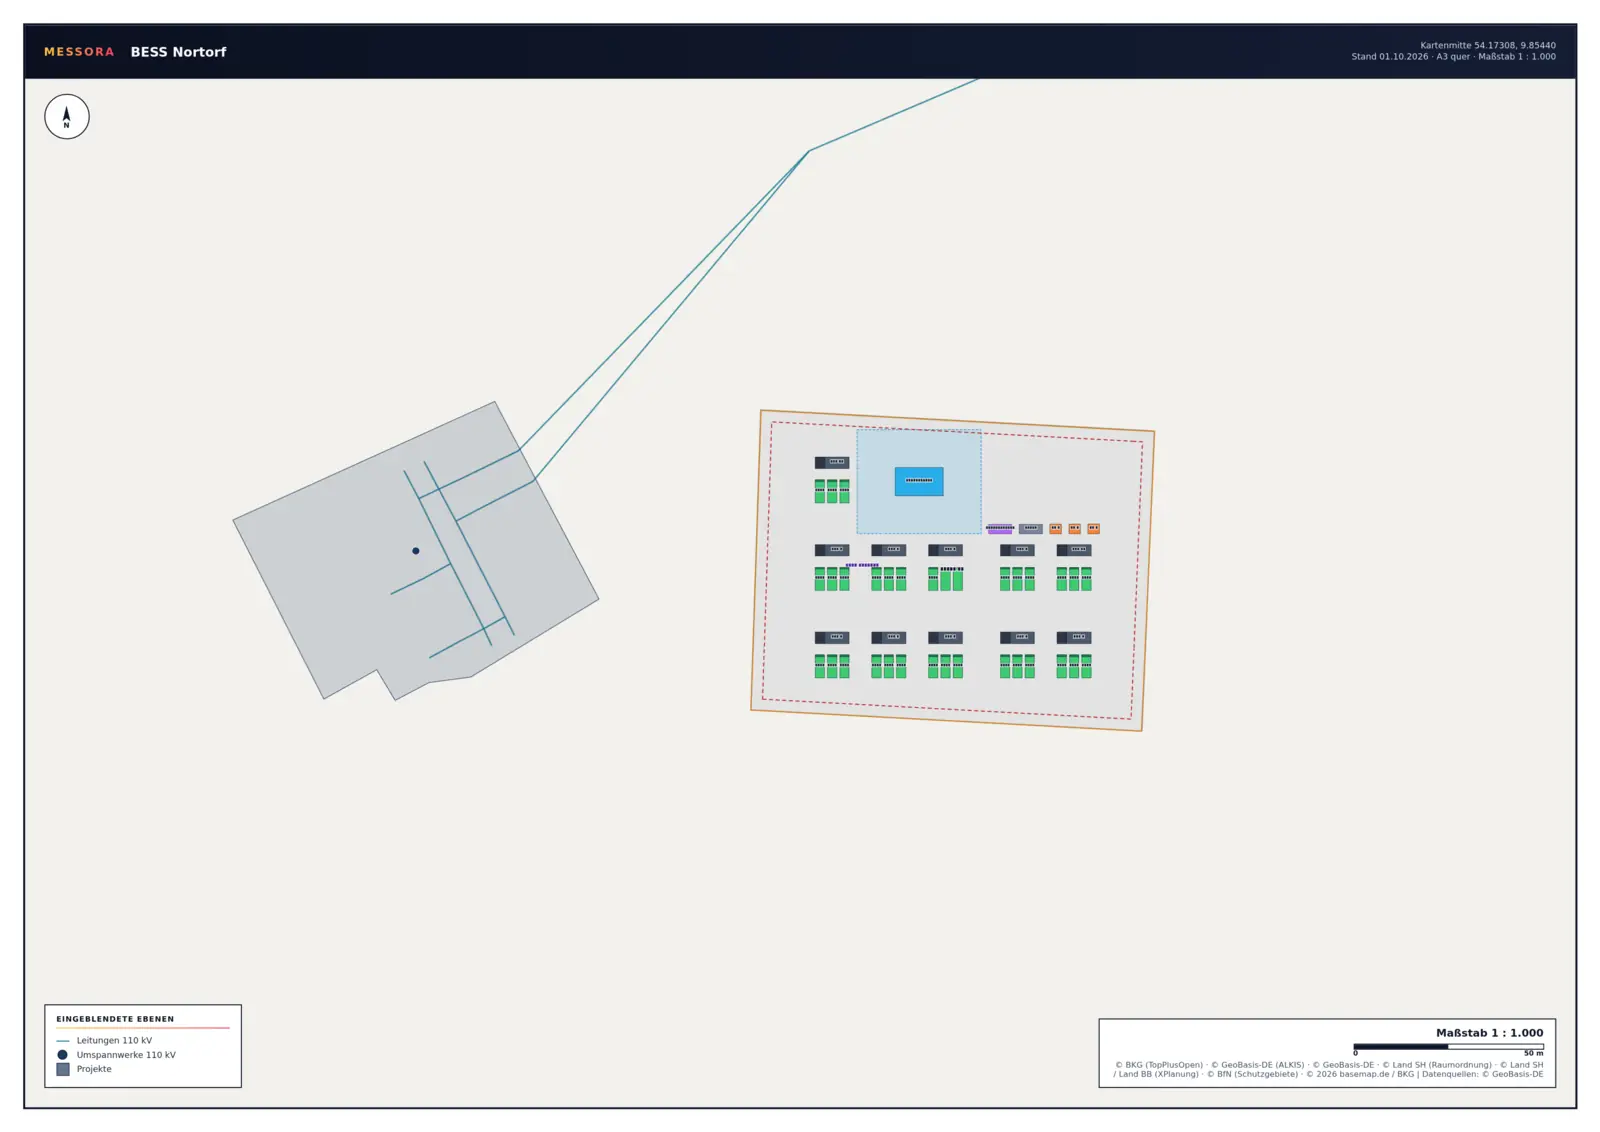Click the EINGEBLENDETE EBENEN legend heading
The width and height of the screenshot is (1600, 1132).
click(115, 1019)
